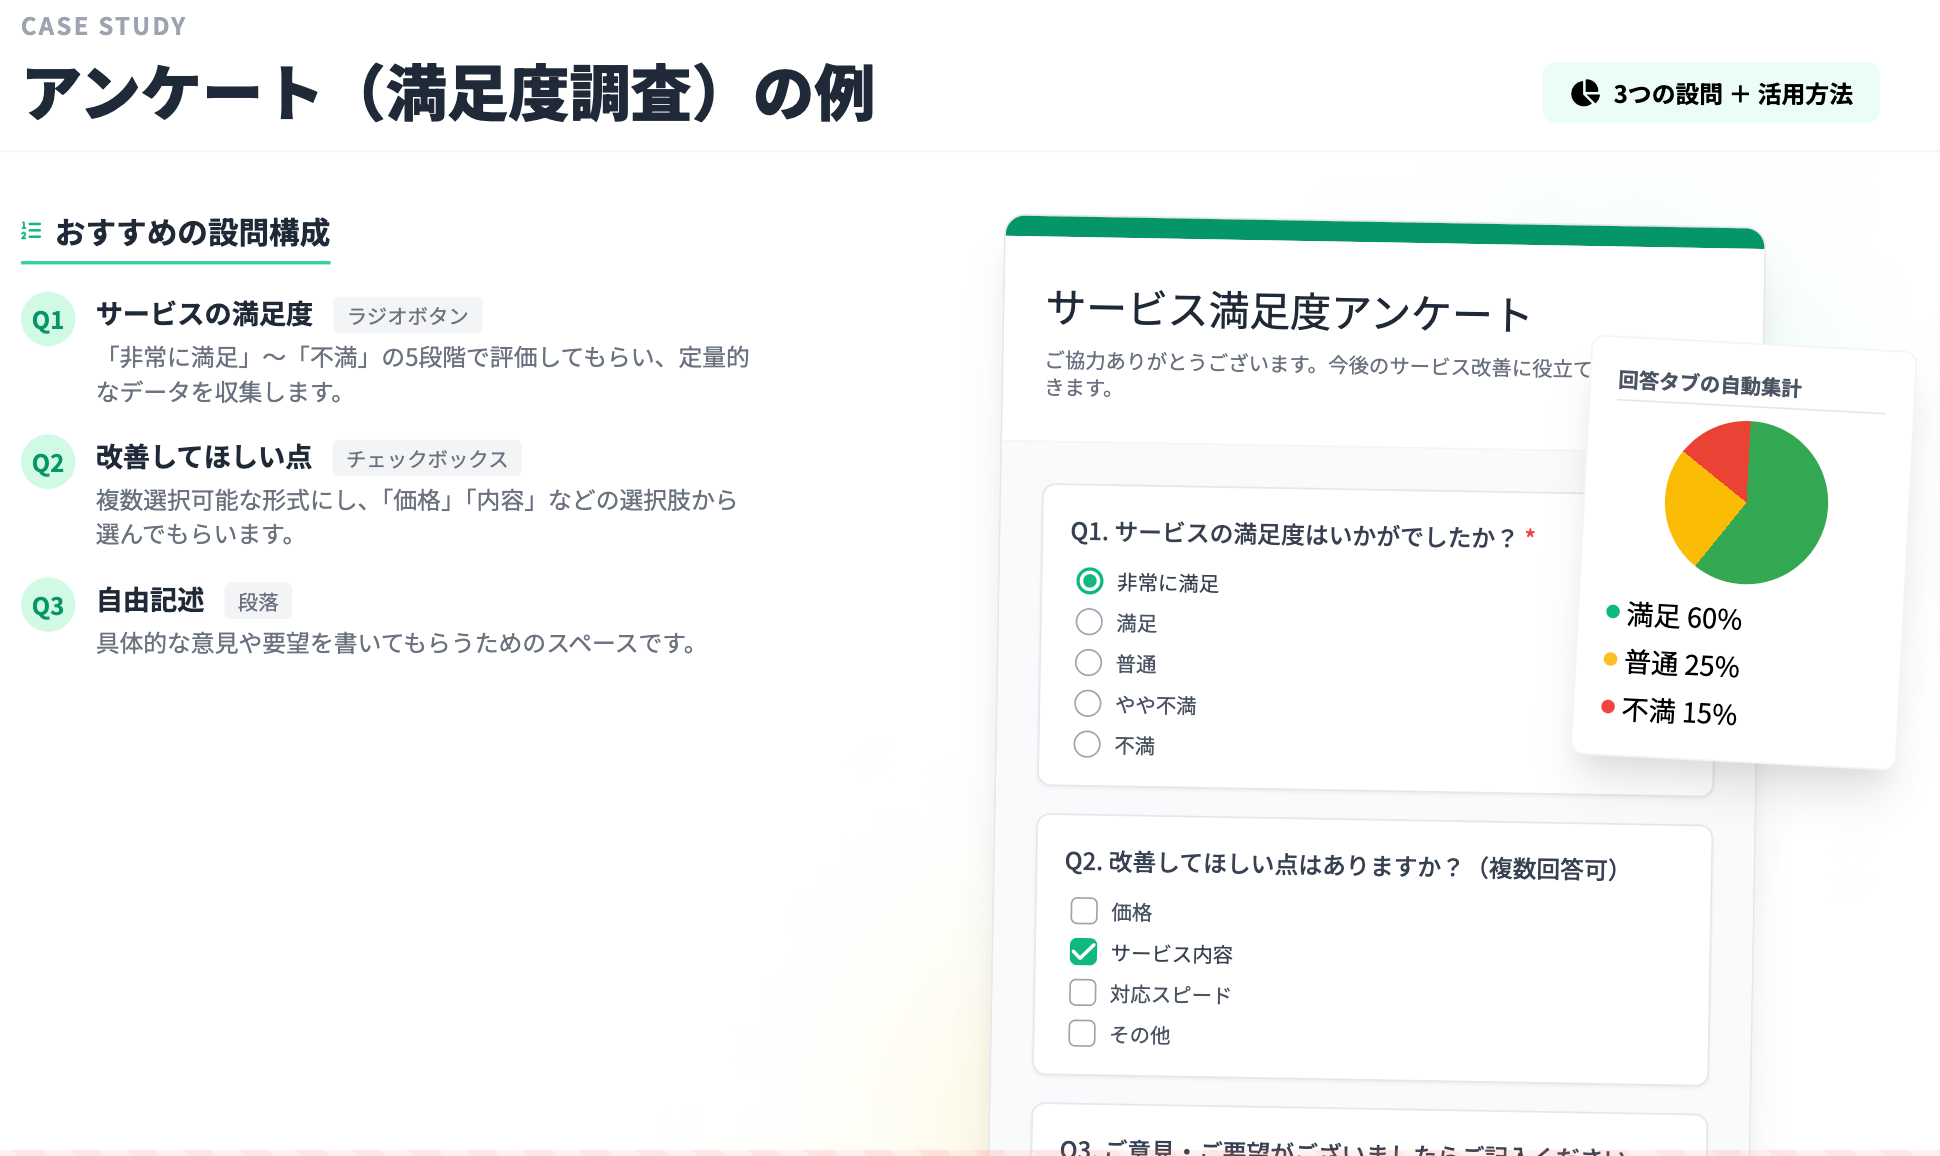1940x1156 pixels.
Task: Click the 回答タブの自動集計 card title
Action: [x=1709, y=384]
